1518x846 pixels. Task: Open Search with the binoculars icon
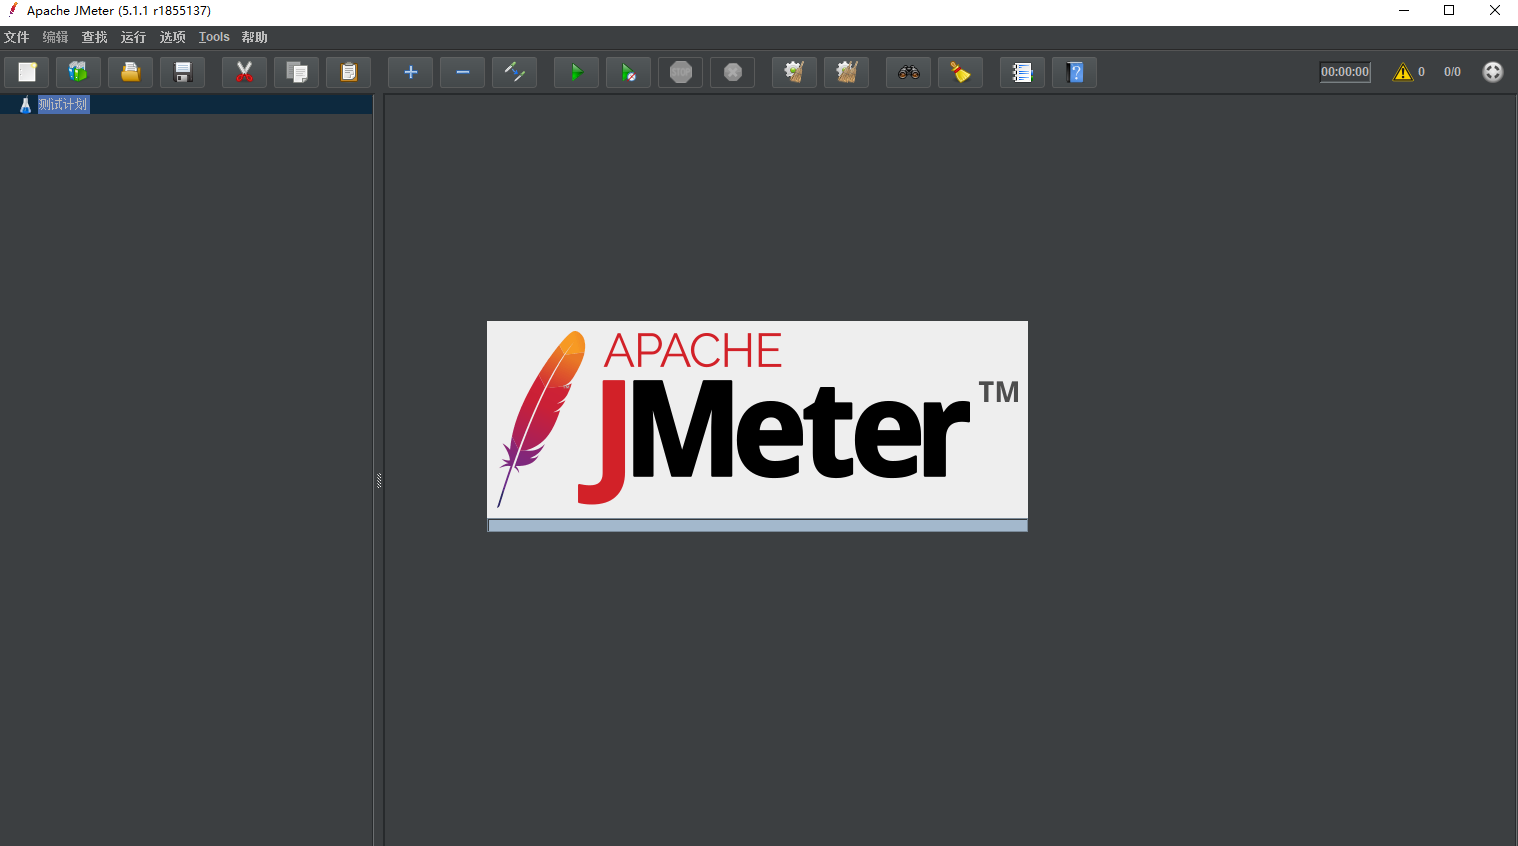click(x=908, y=72)
